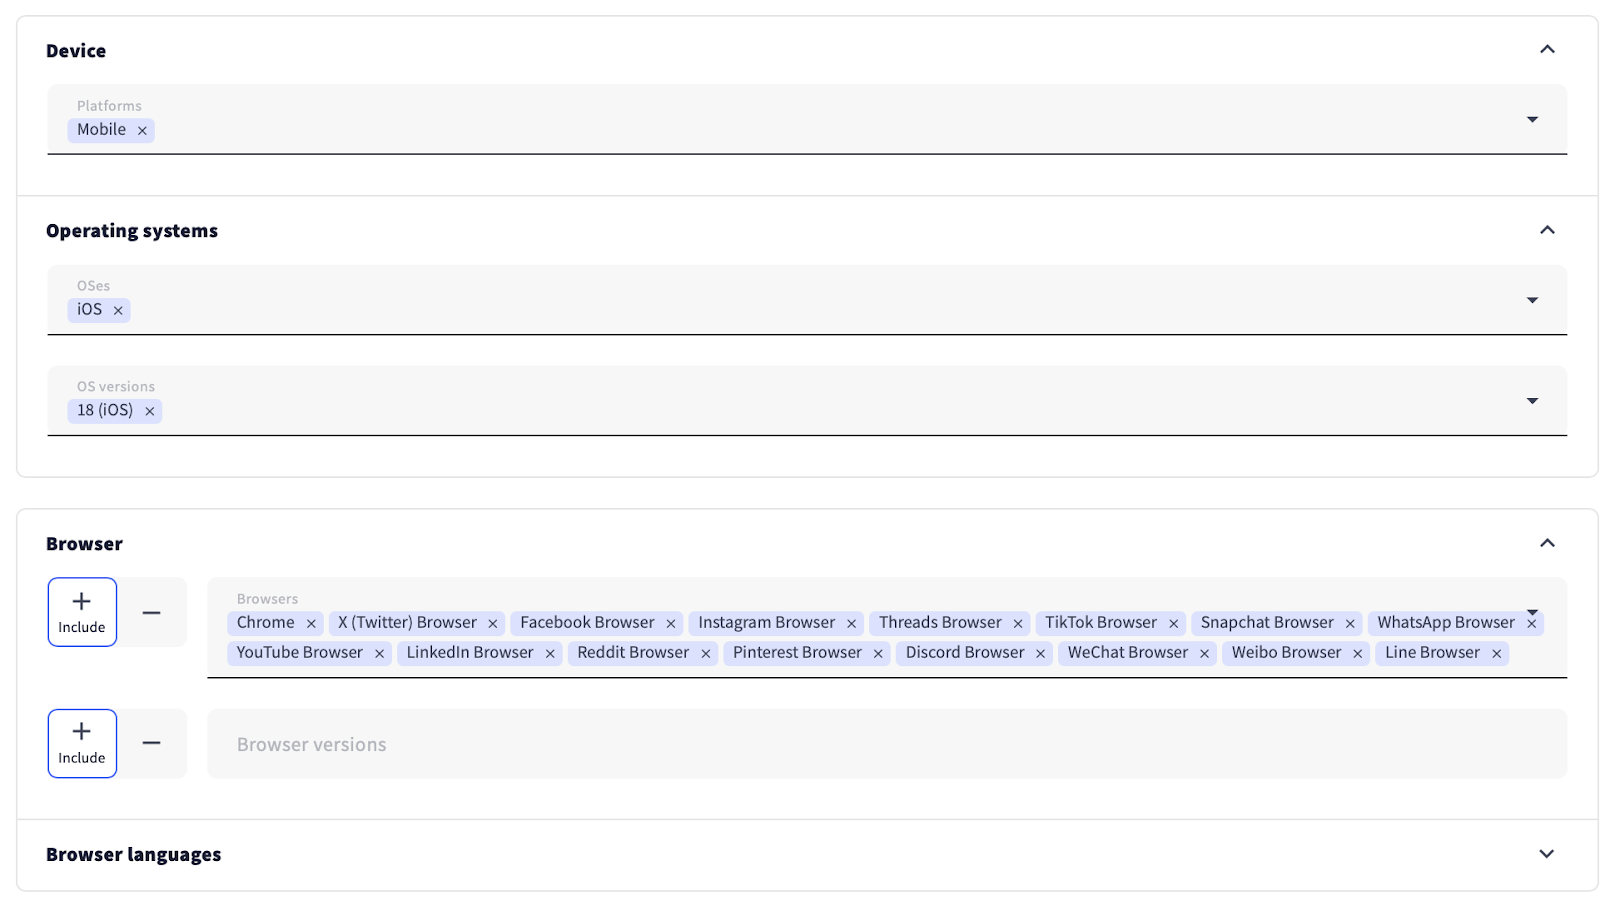This screenshot has height=901, width=1600.
Task: Collapse the Browser section
Action: pos(1547,543)
